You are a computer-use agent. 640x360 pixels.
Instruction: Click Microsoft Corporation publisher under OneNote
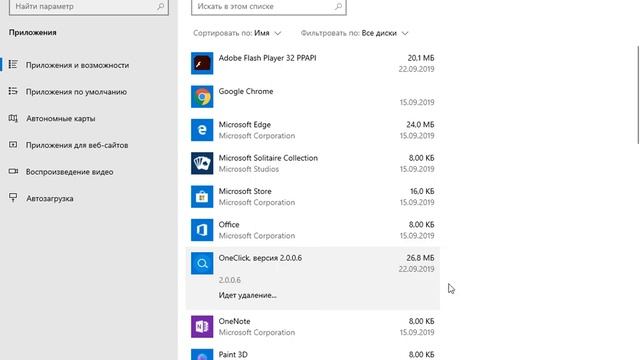(x=257, y=332)
